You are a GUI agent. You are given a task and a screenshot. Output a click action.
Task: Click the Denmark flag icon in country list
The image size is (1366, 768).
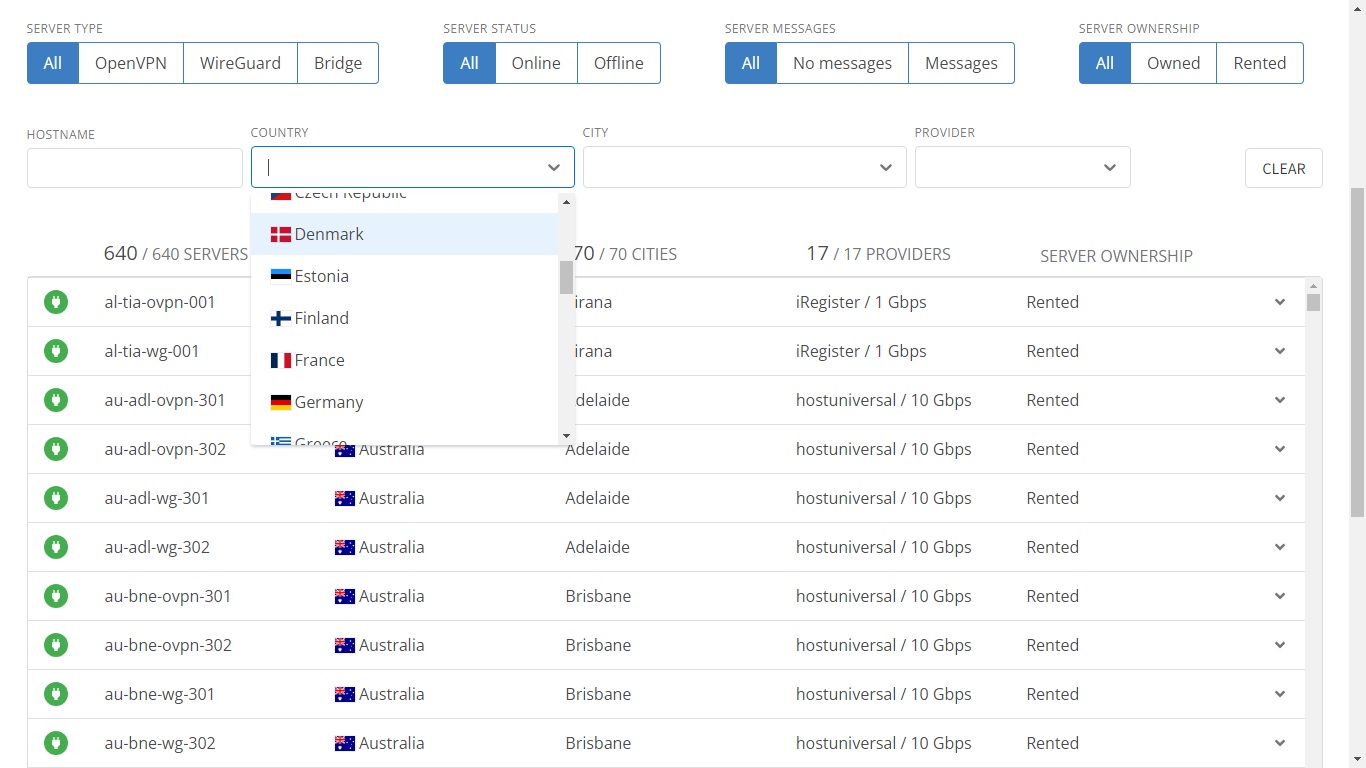pyautogui.click(x=281, y=234)
